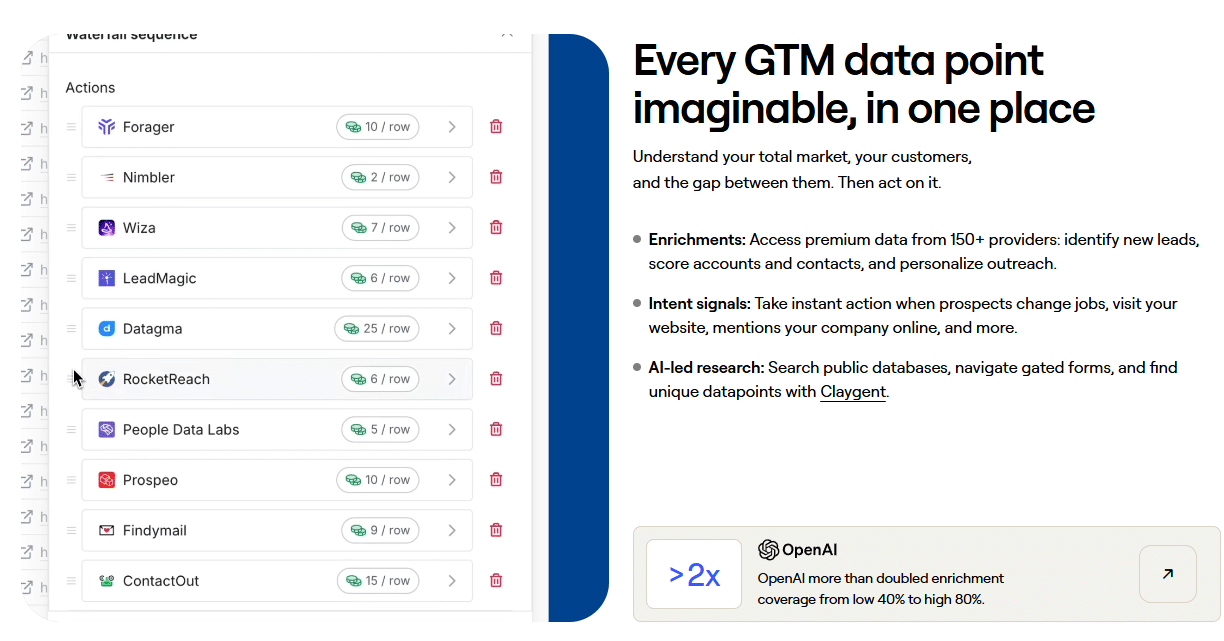This screenshot has height=641, width=1224.
Task: Open Findymail details via chevron
Action: point(452,530)
